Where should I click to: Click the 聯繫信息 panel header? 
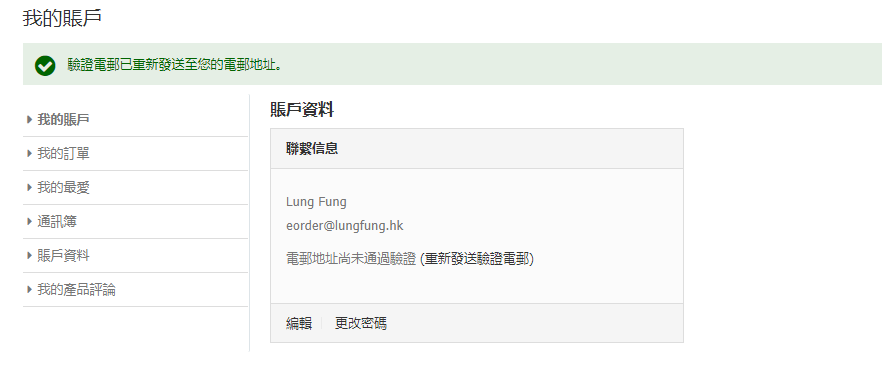point(477,148)
